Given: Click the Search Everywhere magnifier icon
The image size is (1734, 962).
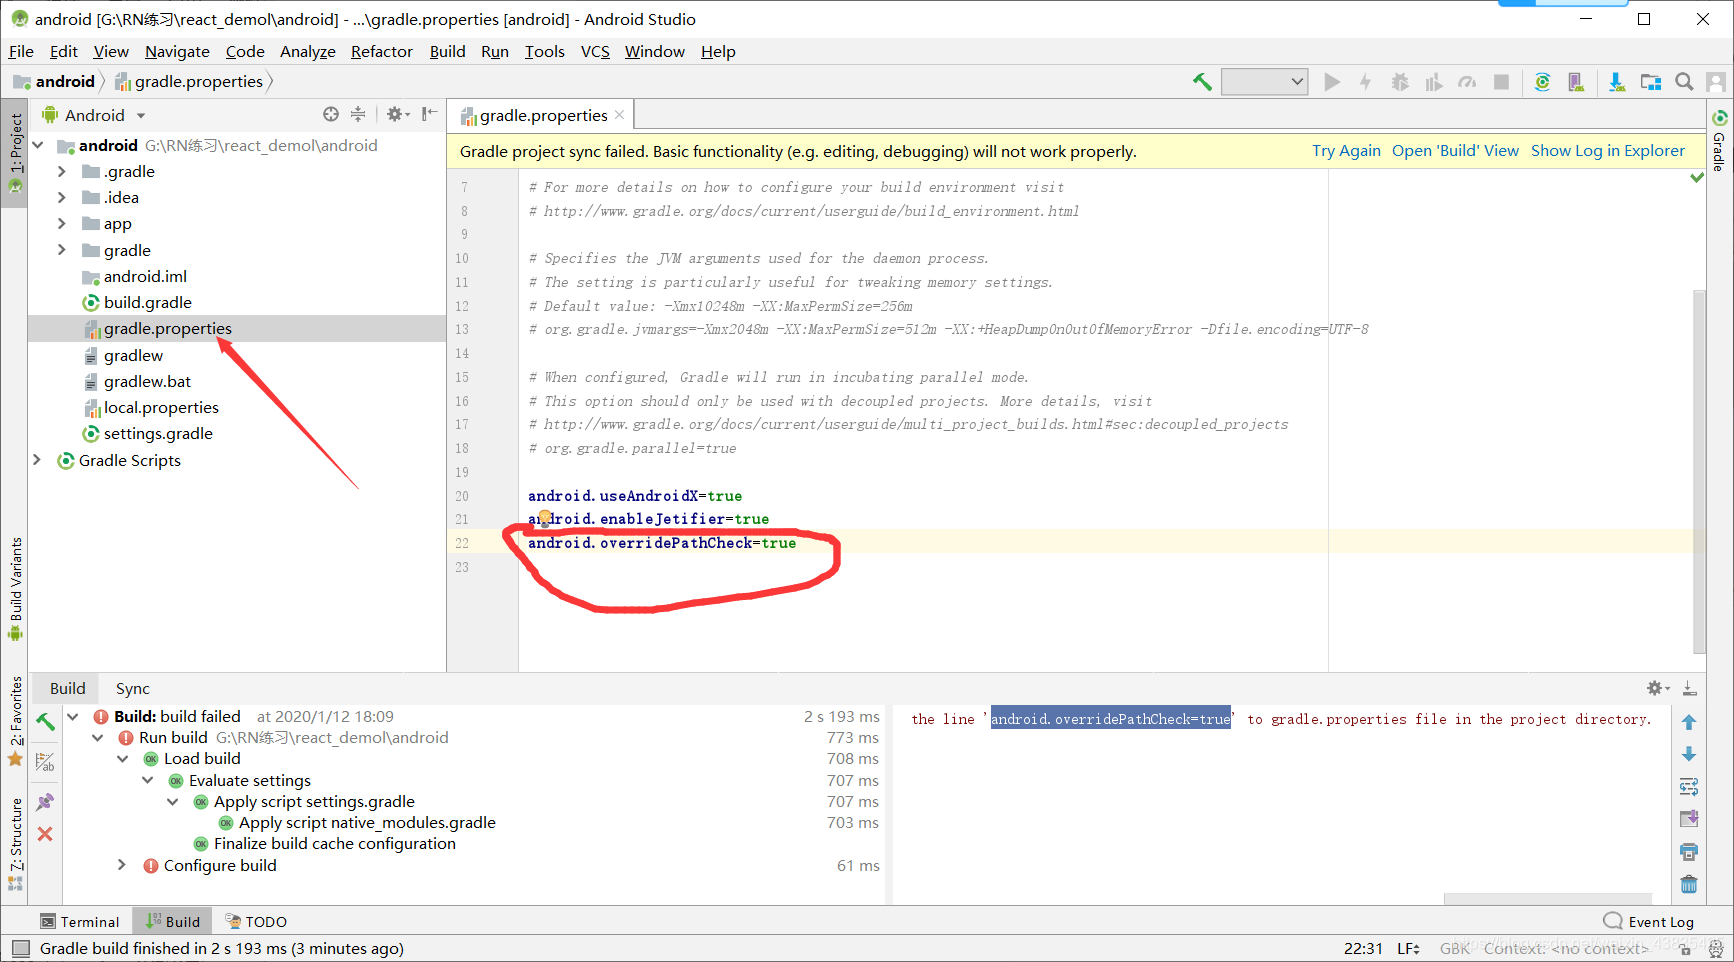Looking at the screenshot, I should pos(1684,82).
